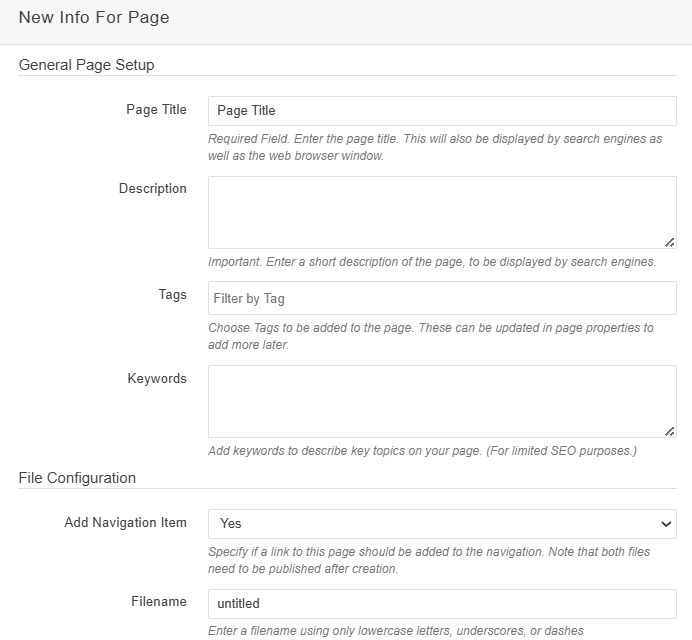Image resolution: width=692 pixels, height=640 pixels.
Task: Click the Add Navigation Item label
Action: [x=125, y=523]
